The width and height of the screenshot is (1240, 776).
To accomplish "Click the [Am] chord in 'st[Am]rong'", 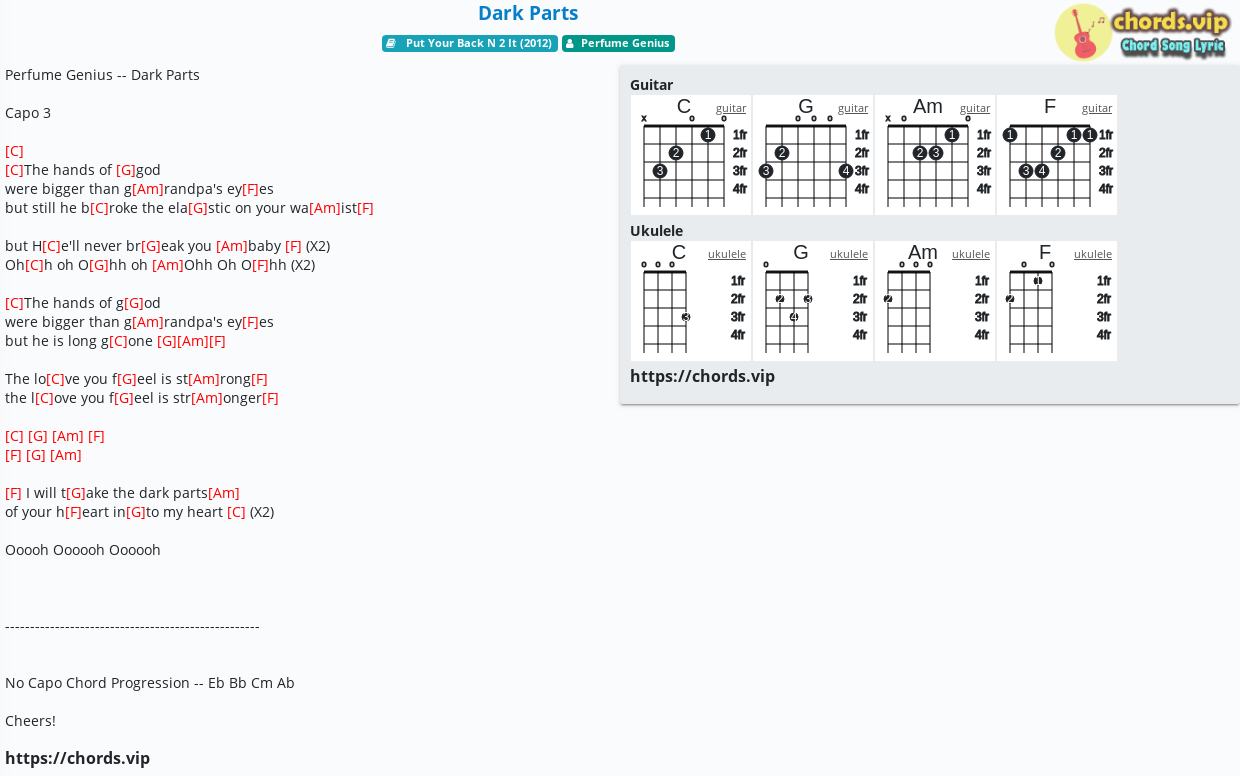I will point(204,379).
